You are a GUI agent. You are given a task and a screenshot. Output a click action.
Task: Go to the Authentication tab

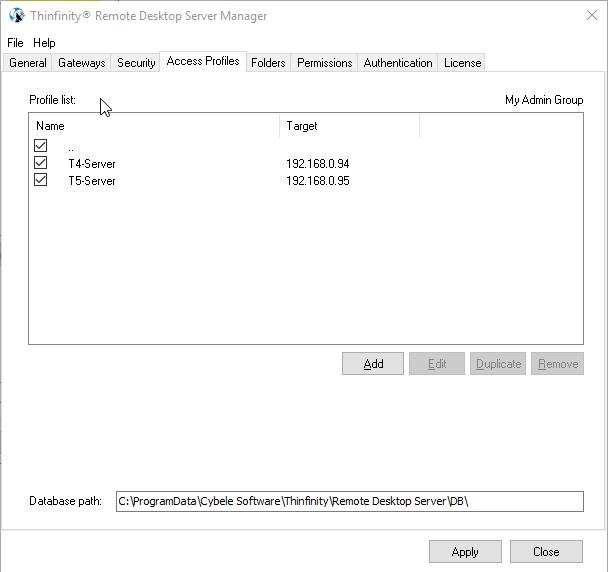coord(398,63)
